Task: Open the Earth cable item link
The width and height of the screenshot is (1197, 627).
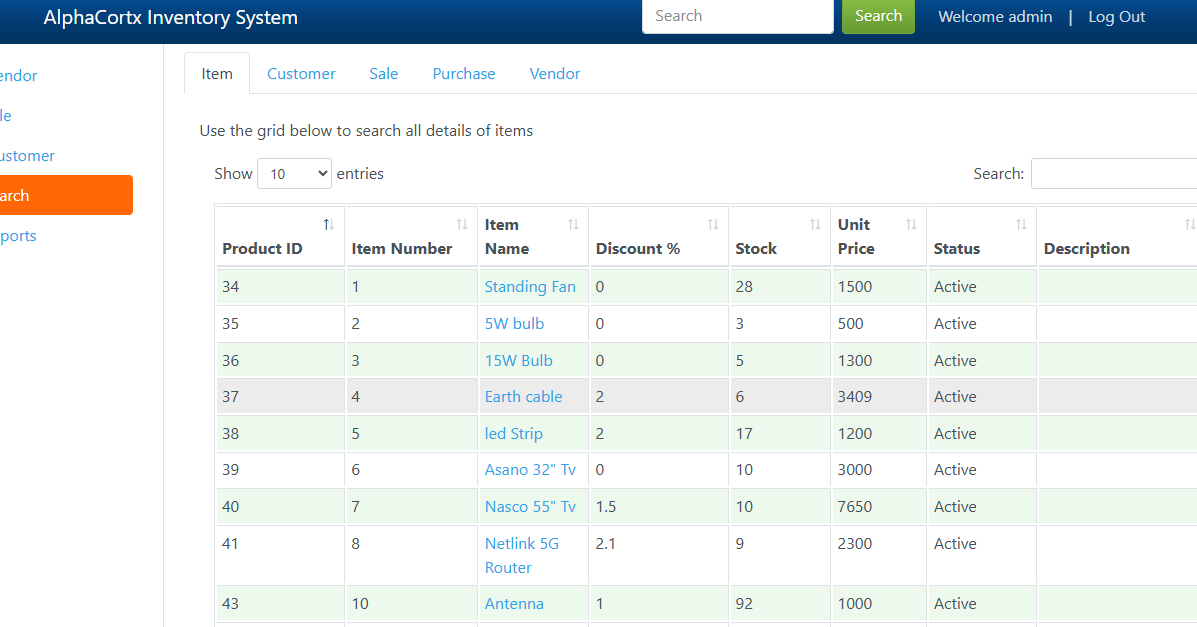Action: (x=523, y=396)
